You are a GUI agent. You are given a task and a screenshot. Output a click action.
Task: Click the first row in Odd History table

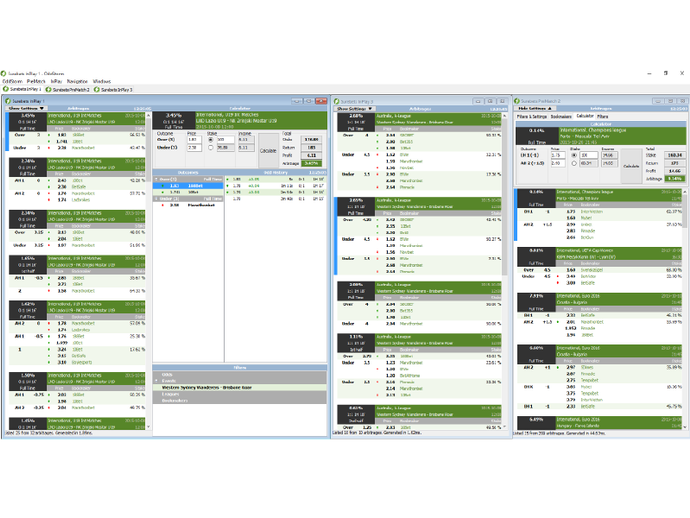pyautogui.click(x=275, y=180)
